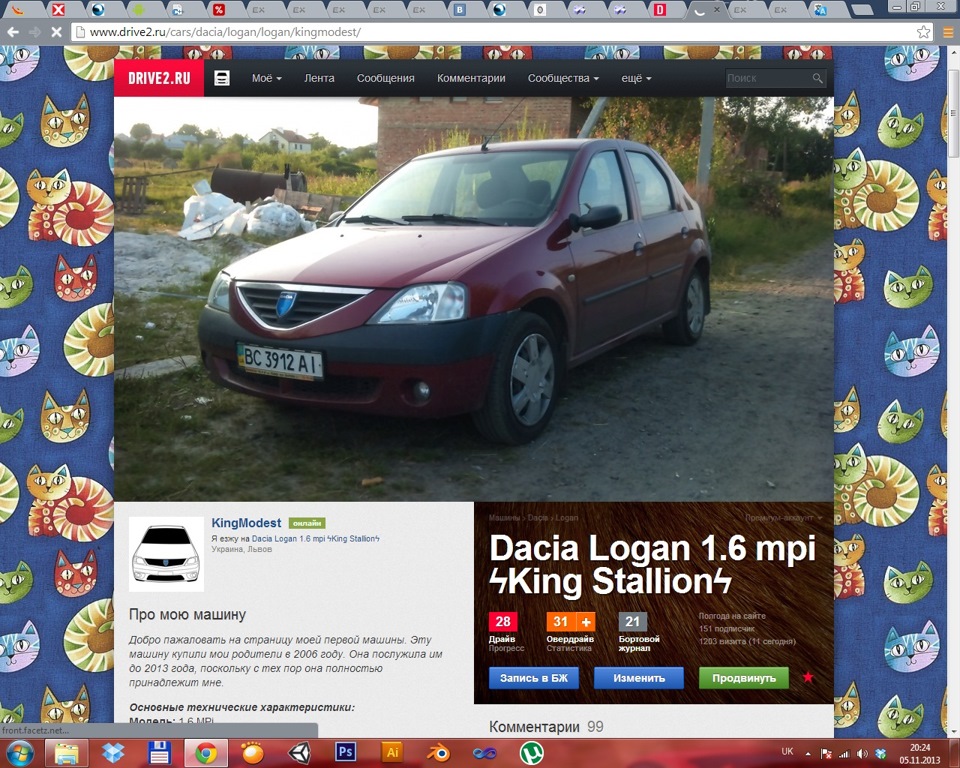
Task: Click the 'Про мою машину' heading
Action: coord(187,614)
